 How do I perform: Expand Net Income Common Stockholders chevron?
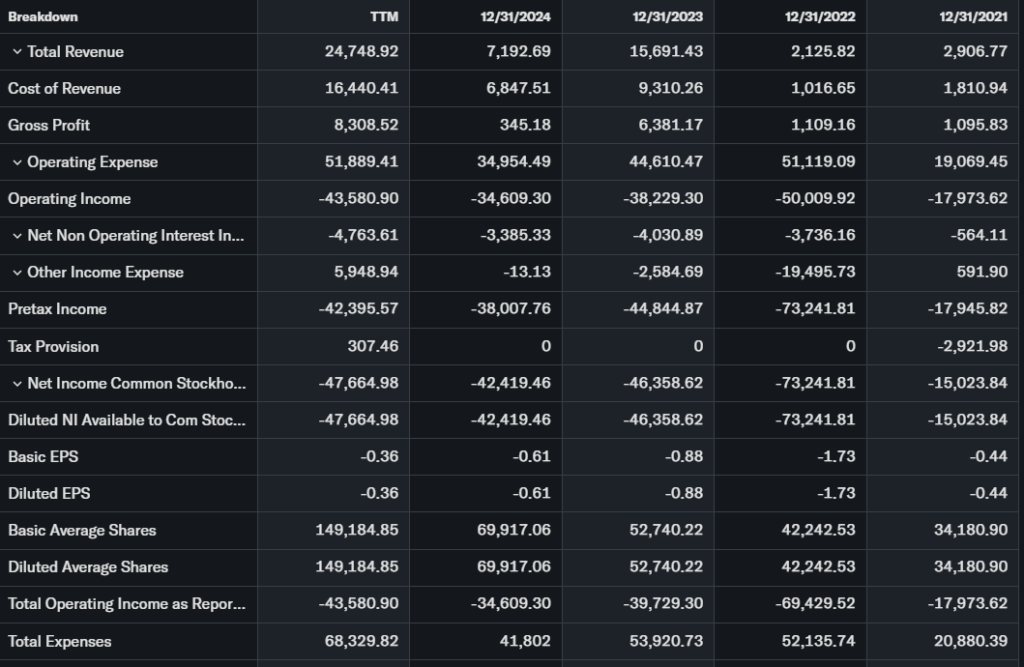coord(17,384)
